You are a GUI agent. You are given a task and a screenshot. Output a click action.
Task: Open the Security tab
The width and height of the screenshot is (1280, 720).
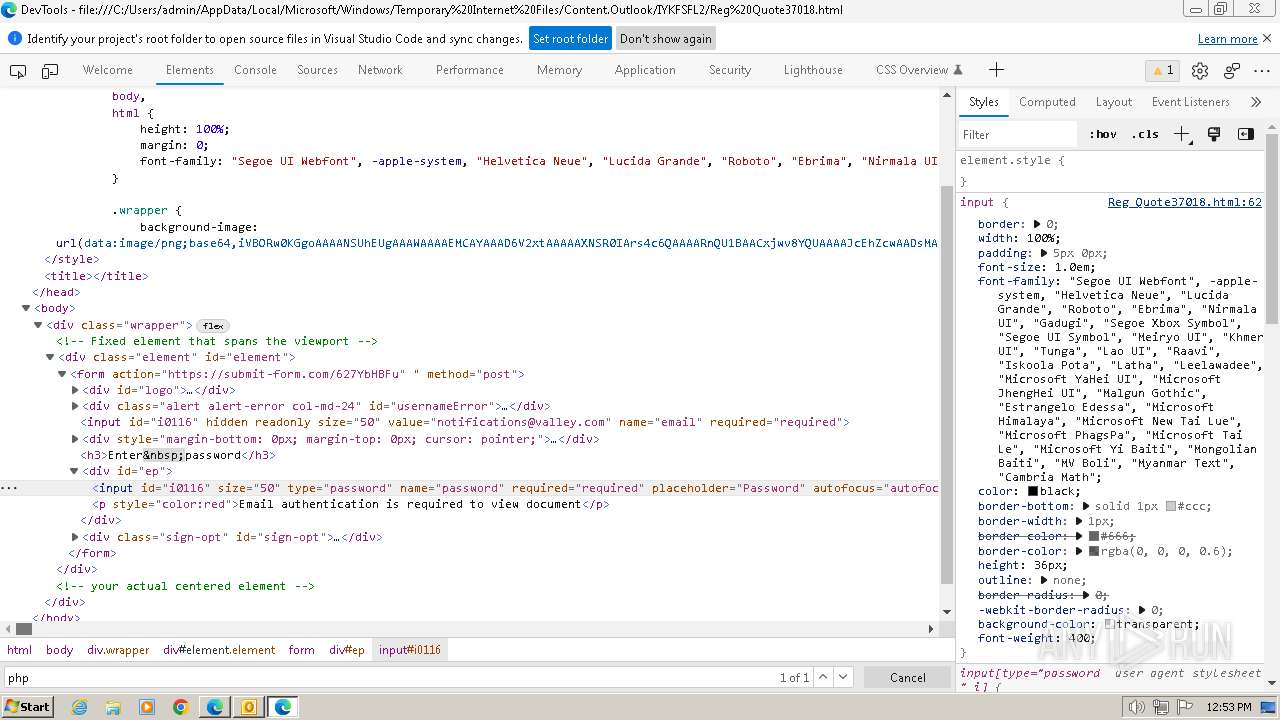[x=730, y=70]
